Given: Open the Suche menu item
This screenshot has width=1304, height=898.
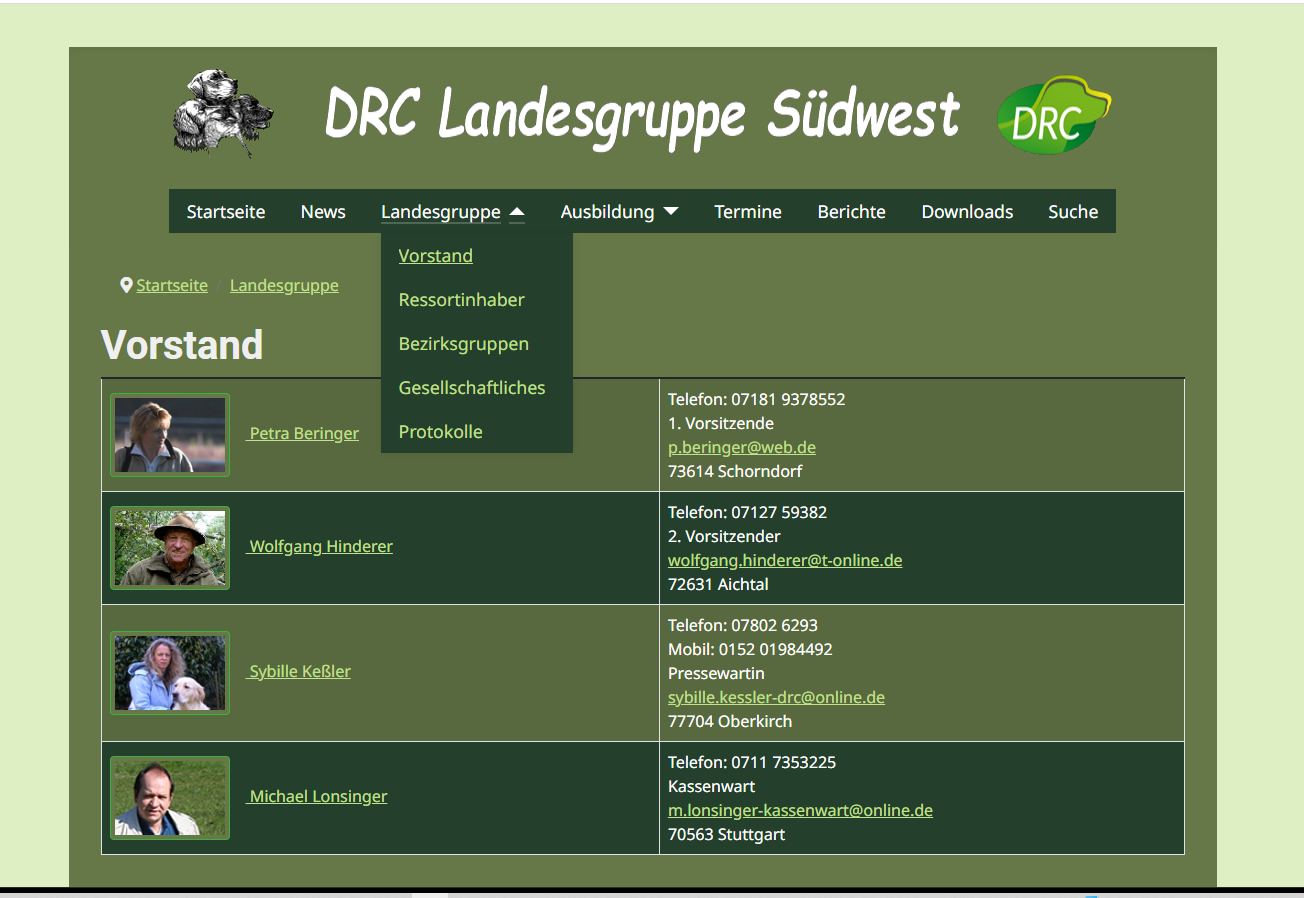Looking at the screenshot, I should click(1073, 212).
